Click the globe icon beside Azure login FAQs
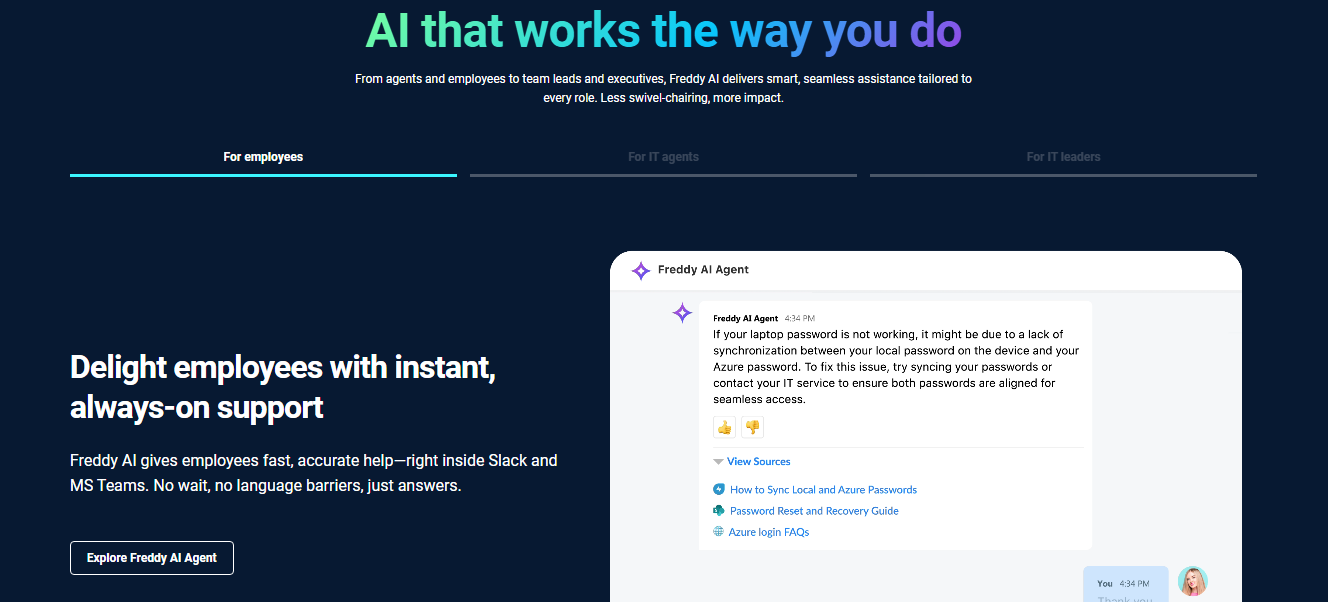The width and height of the screenshot is (1328, 602). (718, 532)
